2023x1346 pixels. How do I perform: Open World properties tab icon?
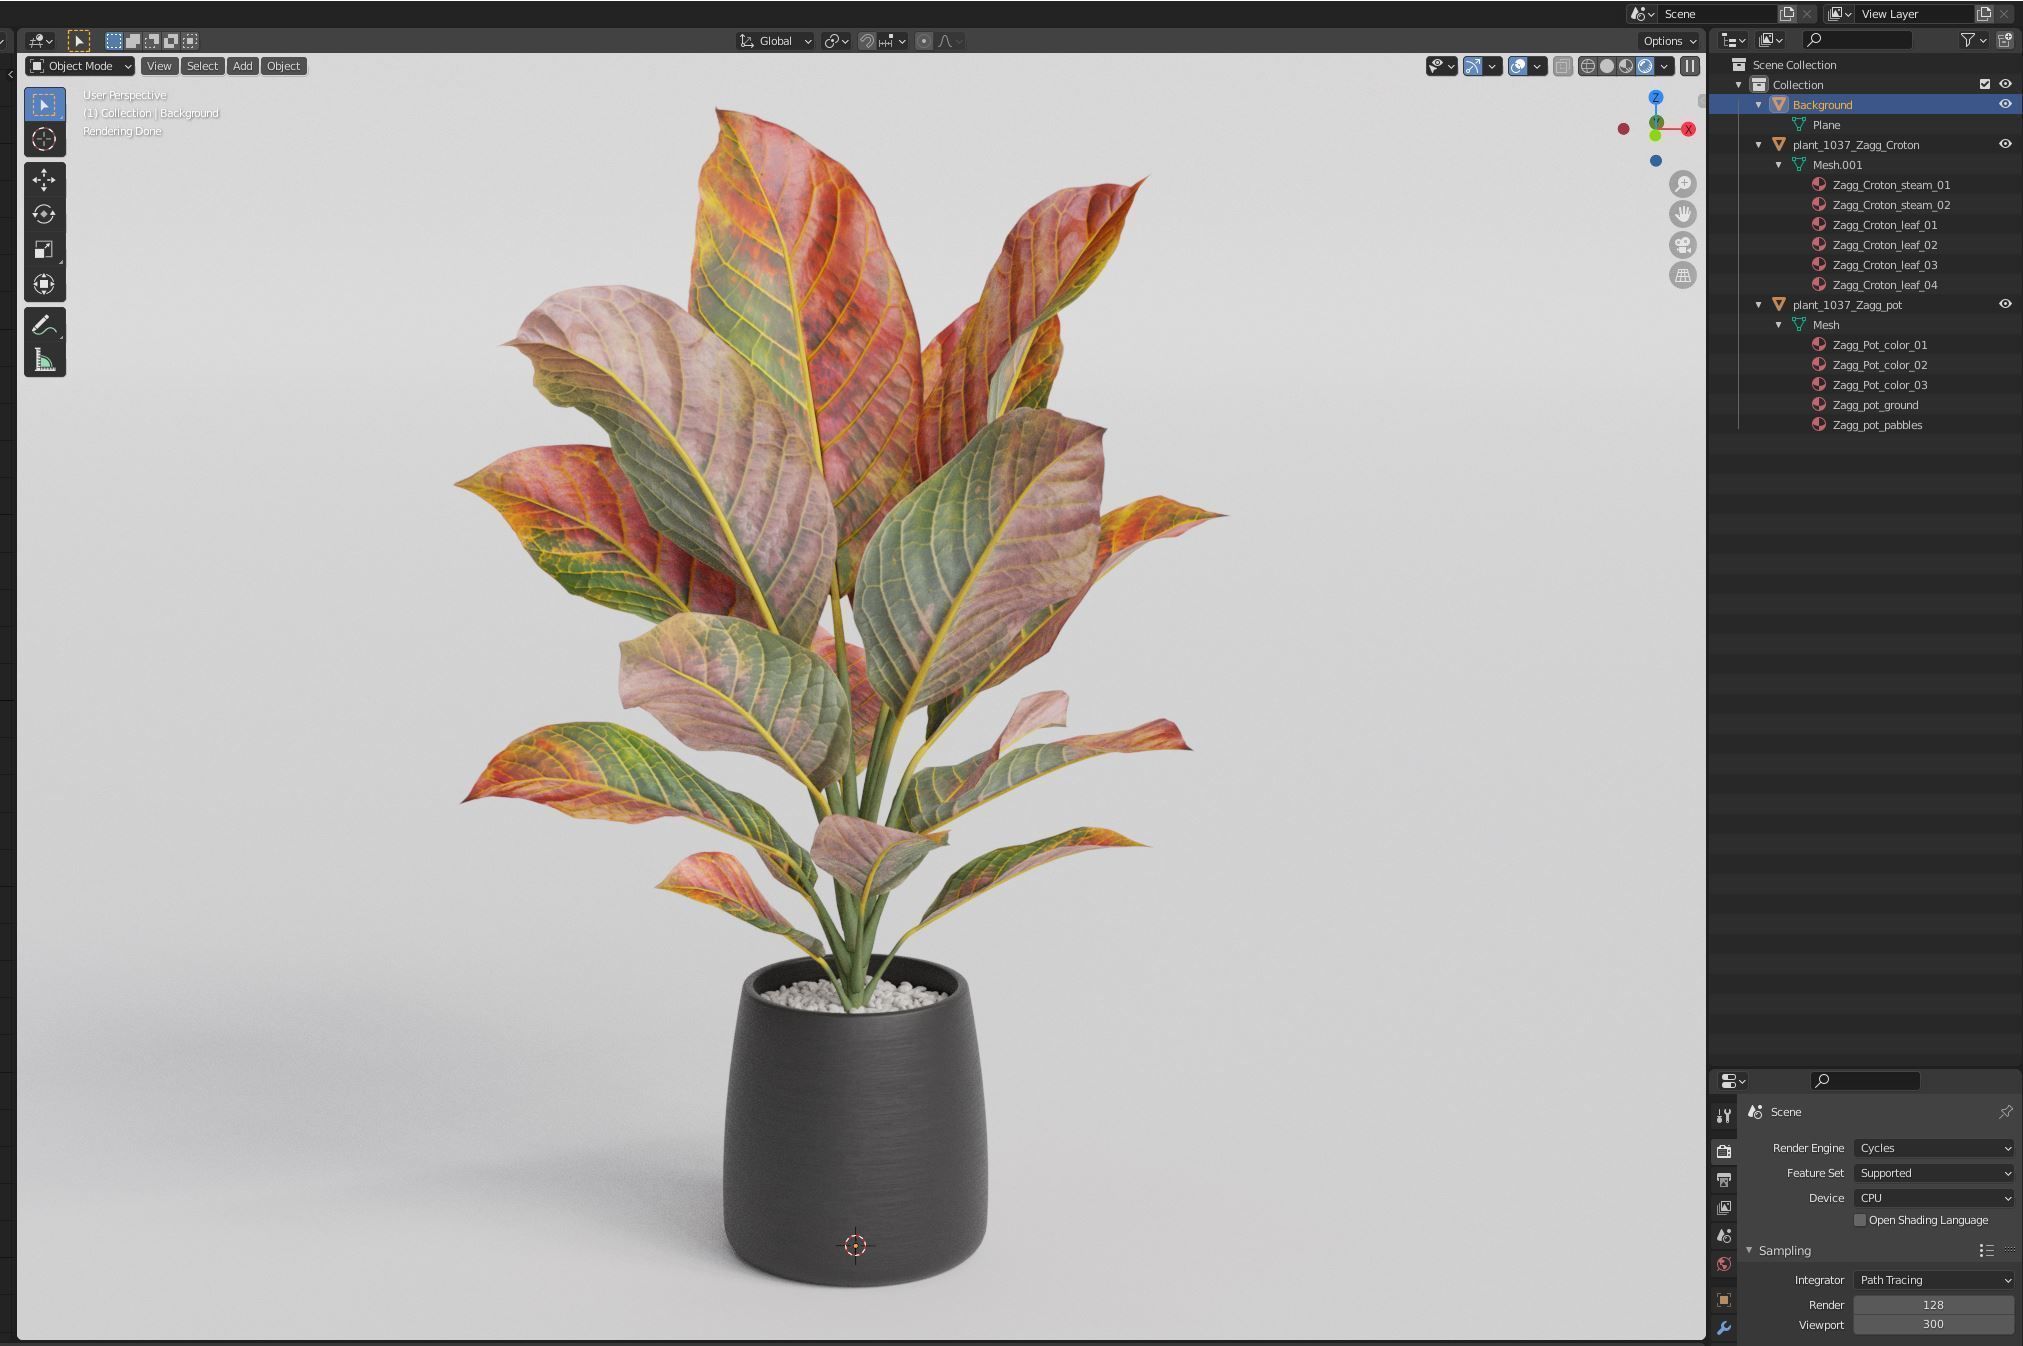point(1724,1264)
